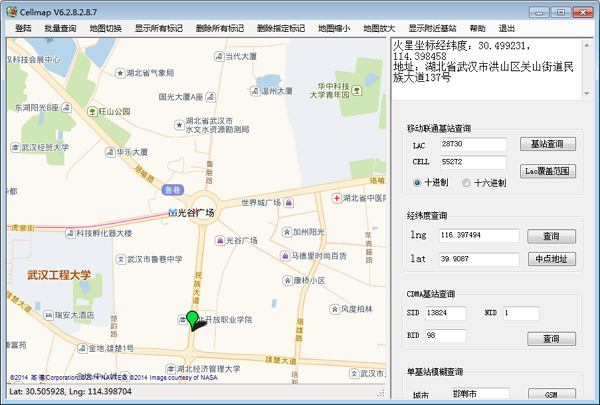Click the 水文水资源勘测局 star icon

(179, 125)
